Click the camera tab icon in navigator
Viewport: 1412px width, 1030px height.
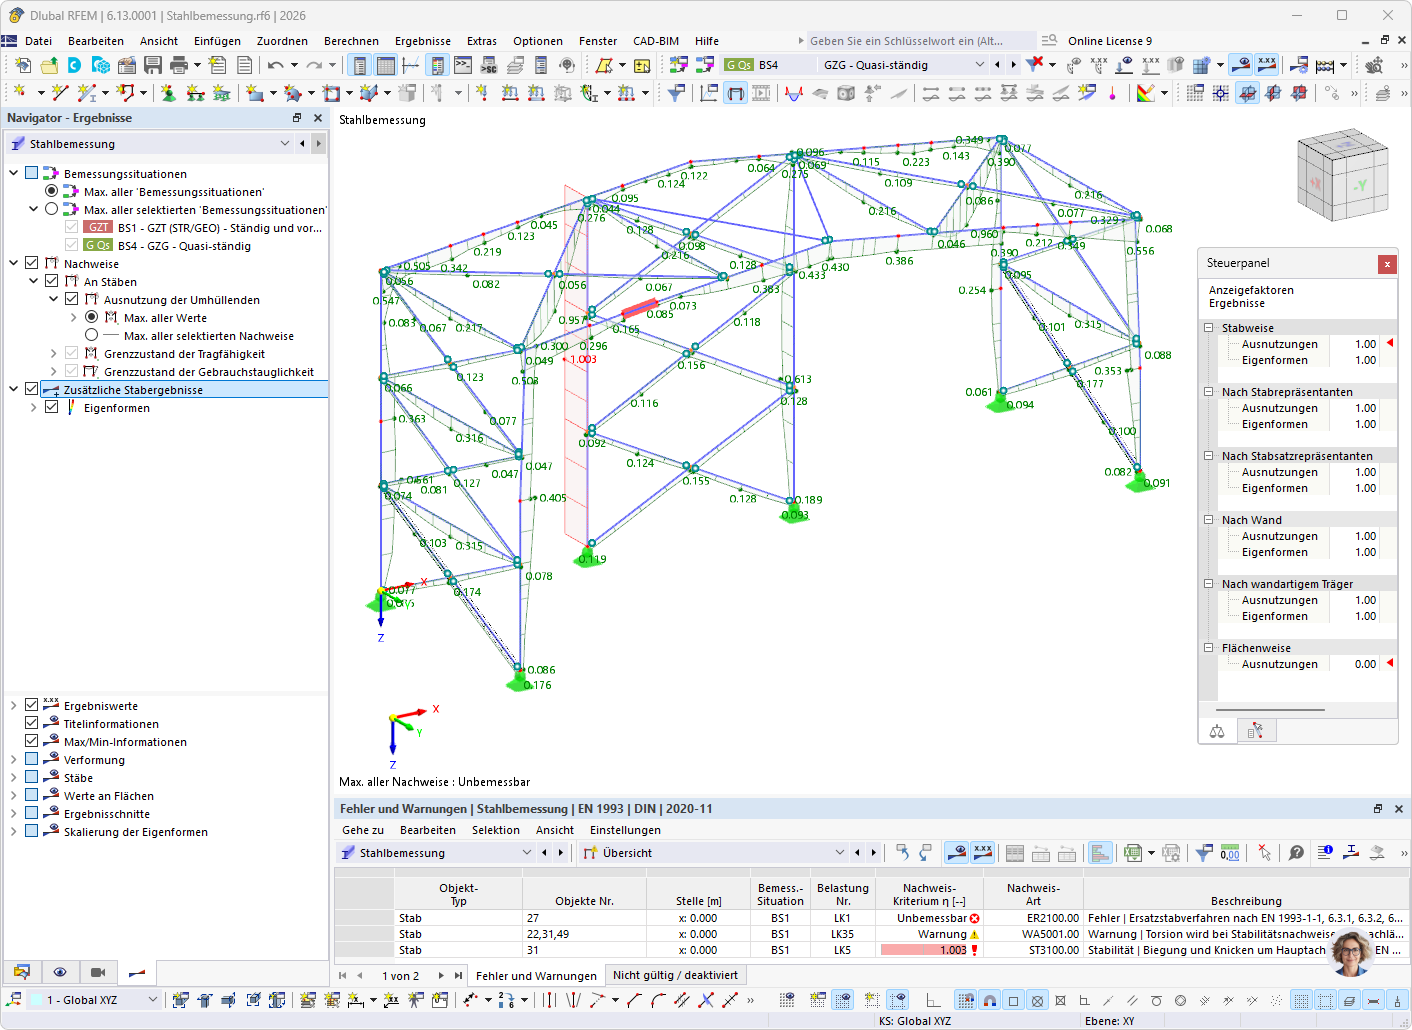pyautogui.click(x=98, y=972)
